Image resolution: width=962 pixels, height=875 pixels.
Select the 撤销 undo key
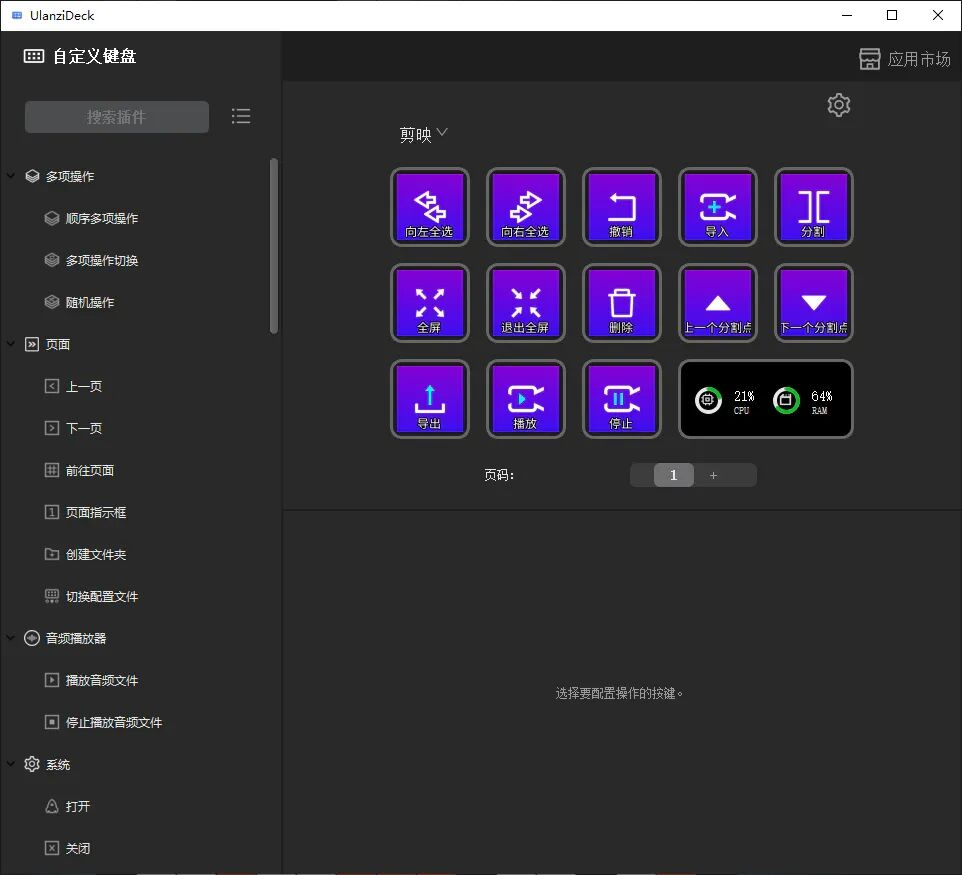coord(621,207)
